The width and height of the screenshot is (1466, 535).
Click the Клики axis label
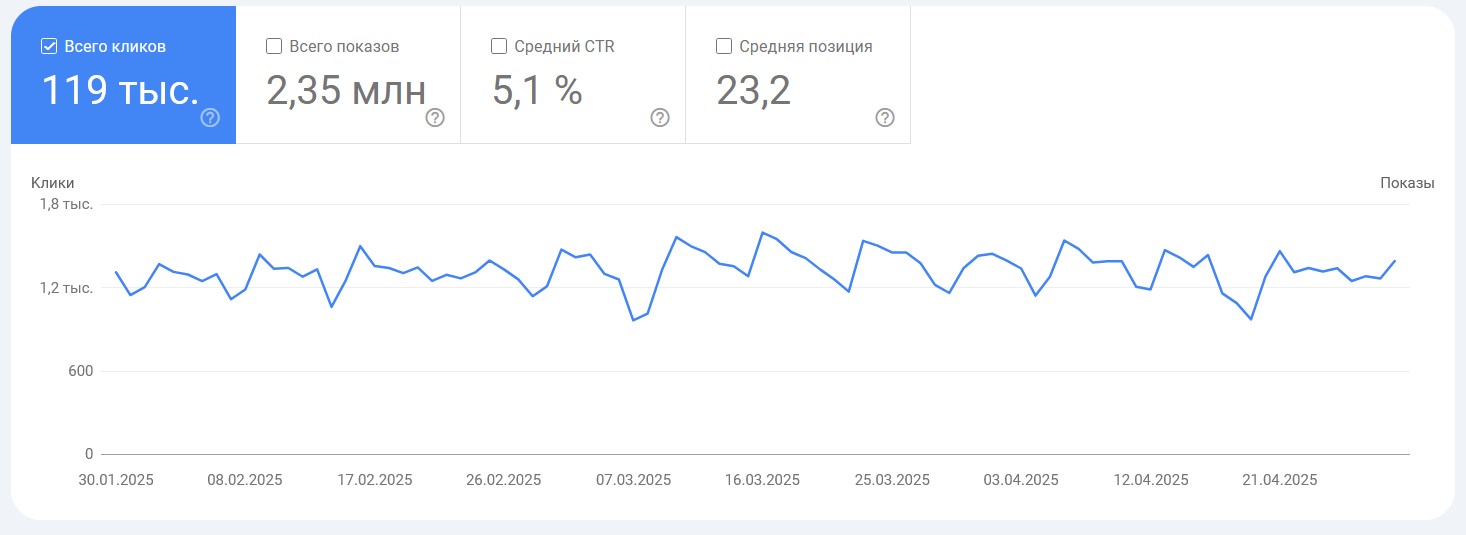coord(53,183)
